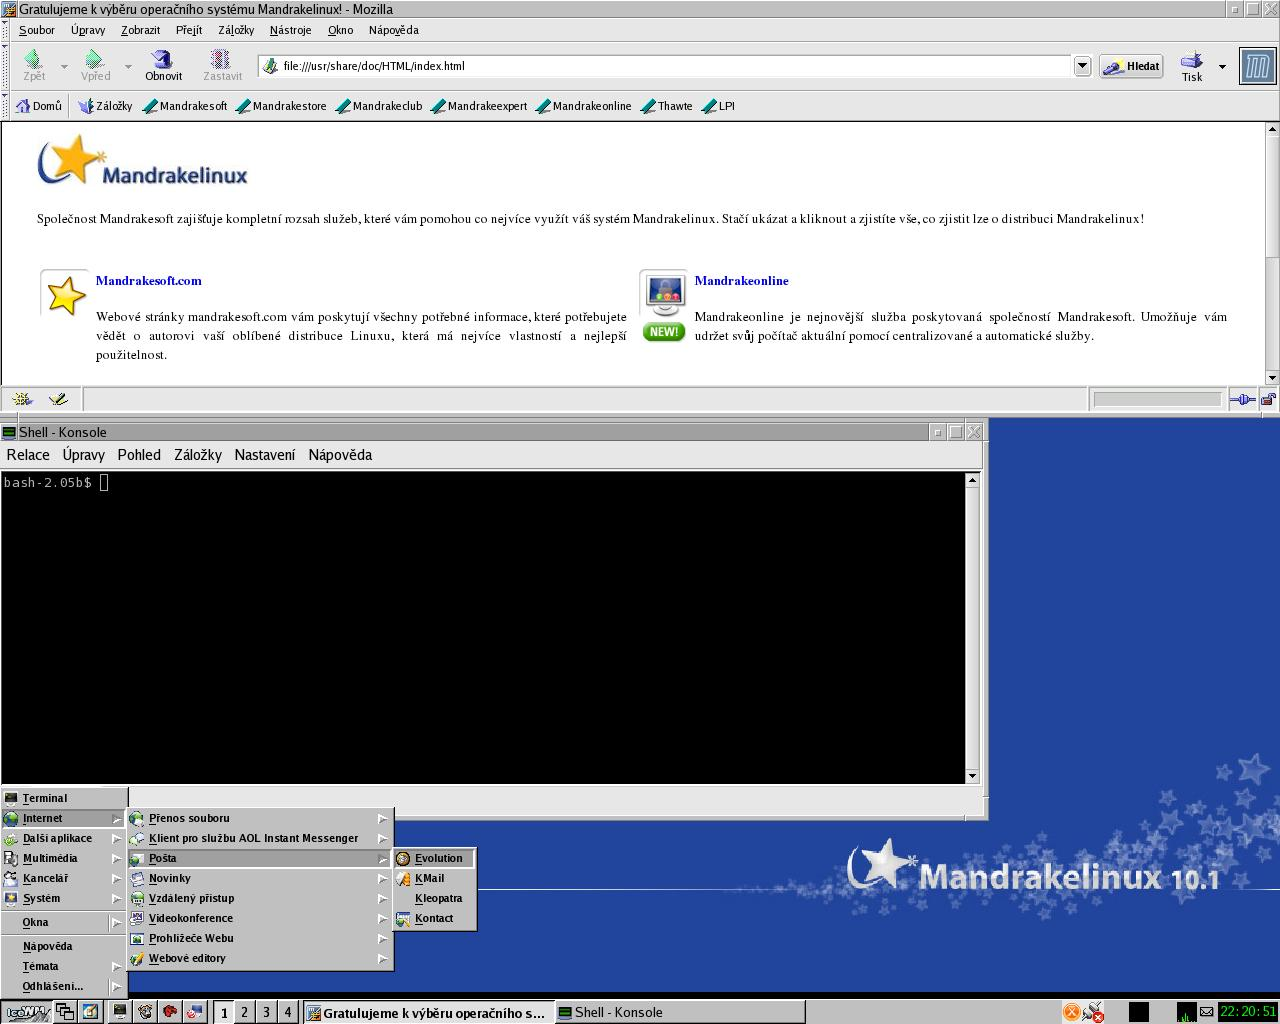Choose Terminal from the start menu
1280x1024 pixels.
(x=64, y=798)
